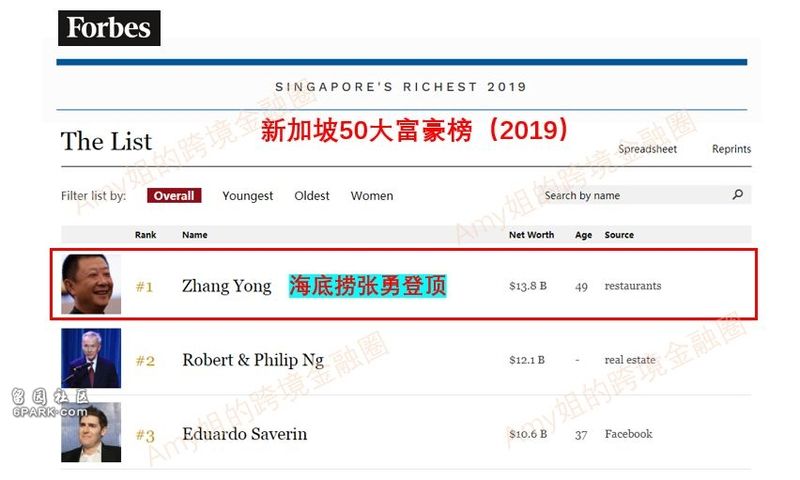Click the #2 rank label
Screen dimensions: 800x480
[x=145, y=361]
